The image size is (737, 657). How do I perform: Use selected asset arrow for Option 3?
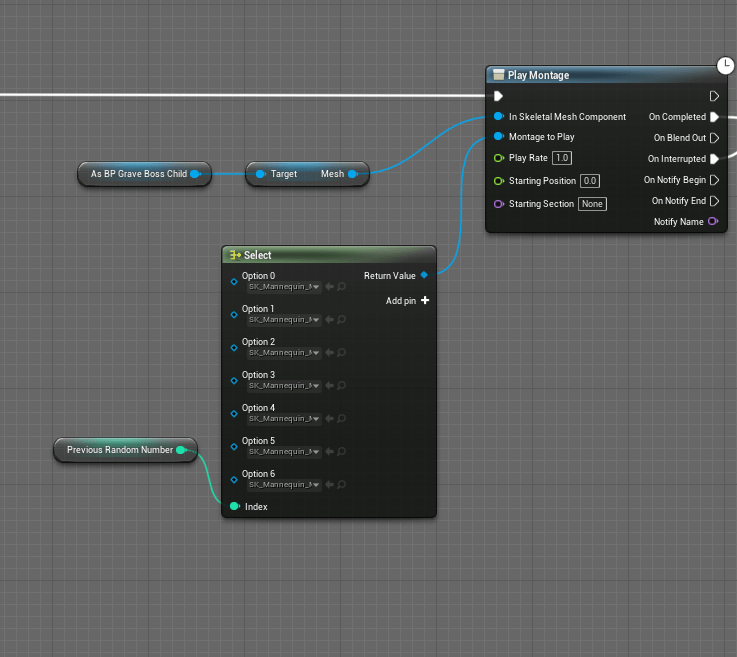329,386
